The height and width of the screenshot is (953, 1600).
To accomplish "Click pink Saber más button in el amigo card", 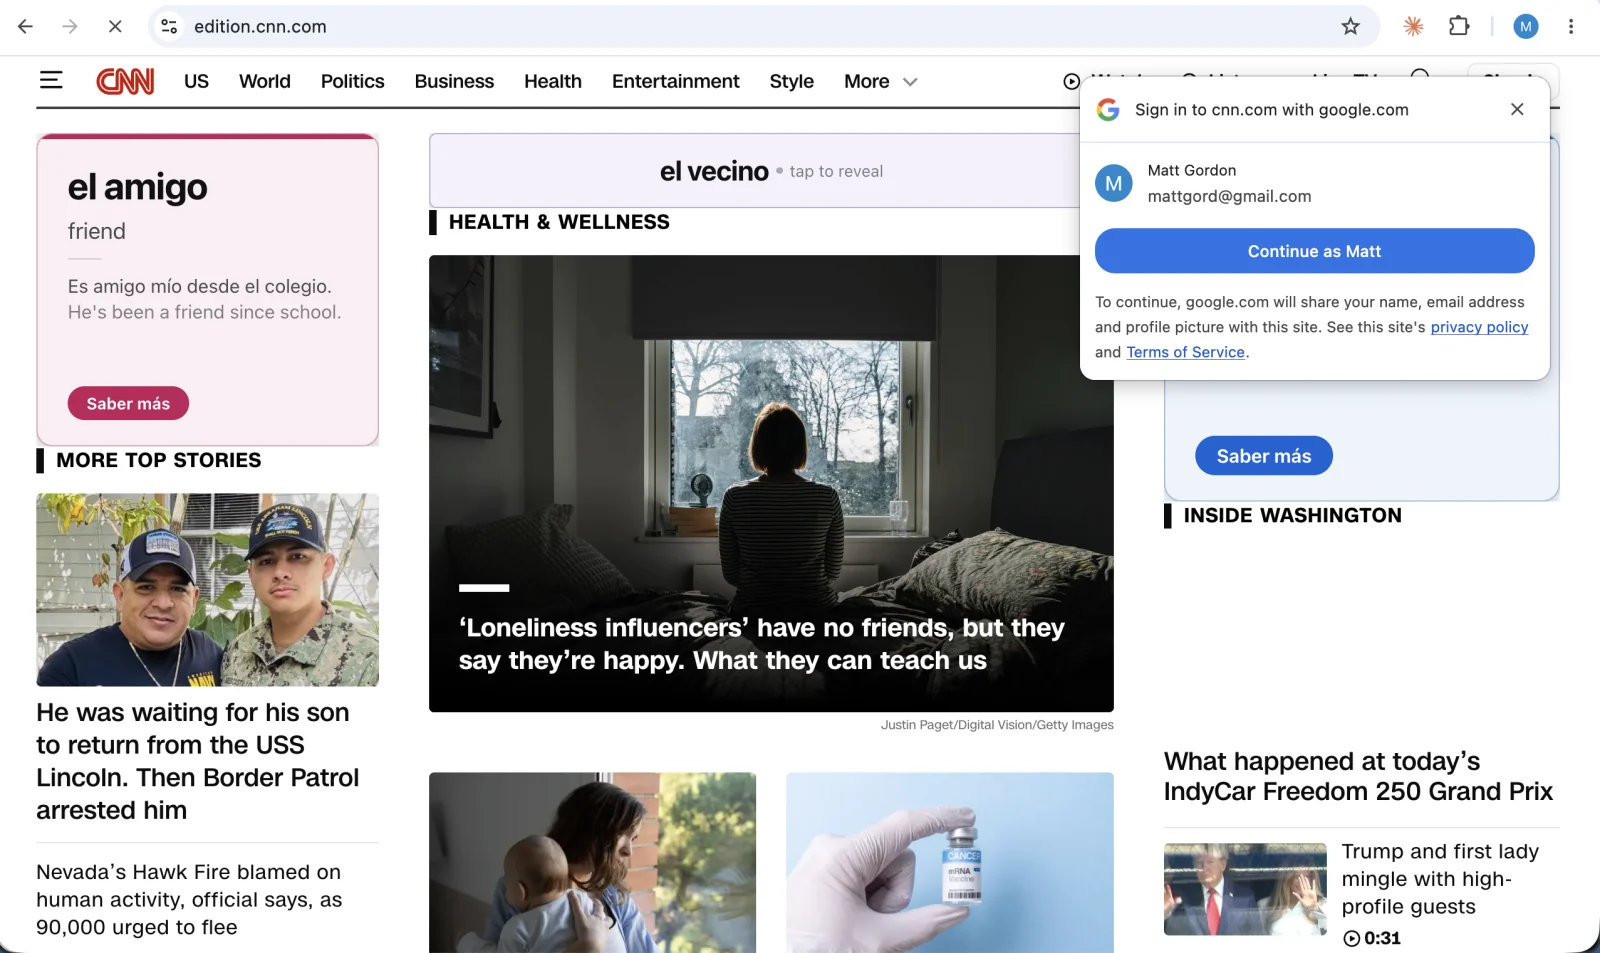I will coord(128,403).
